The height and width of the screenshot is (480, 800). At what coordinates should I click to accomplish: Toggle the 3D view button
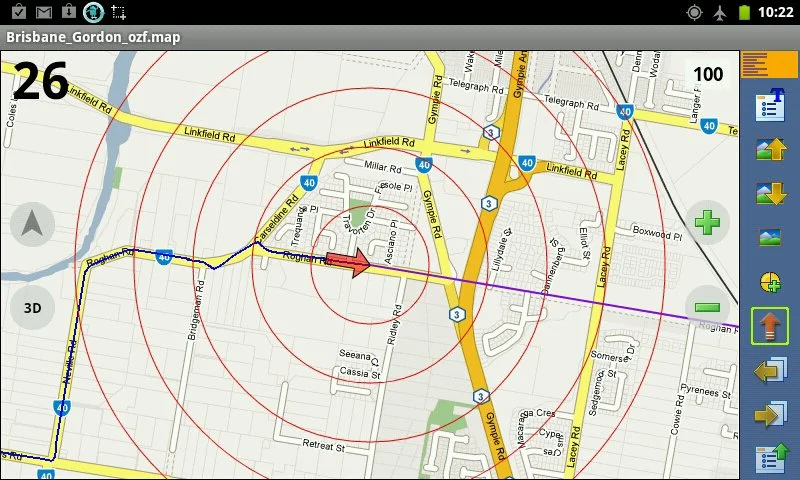pyautogui.click(x=32, y=307)
